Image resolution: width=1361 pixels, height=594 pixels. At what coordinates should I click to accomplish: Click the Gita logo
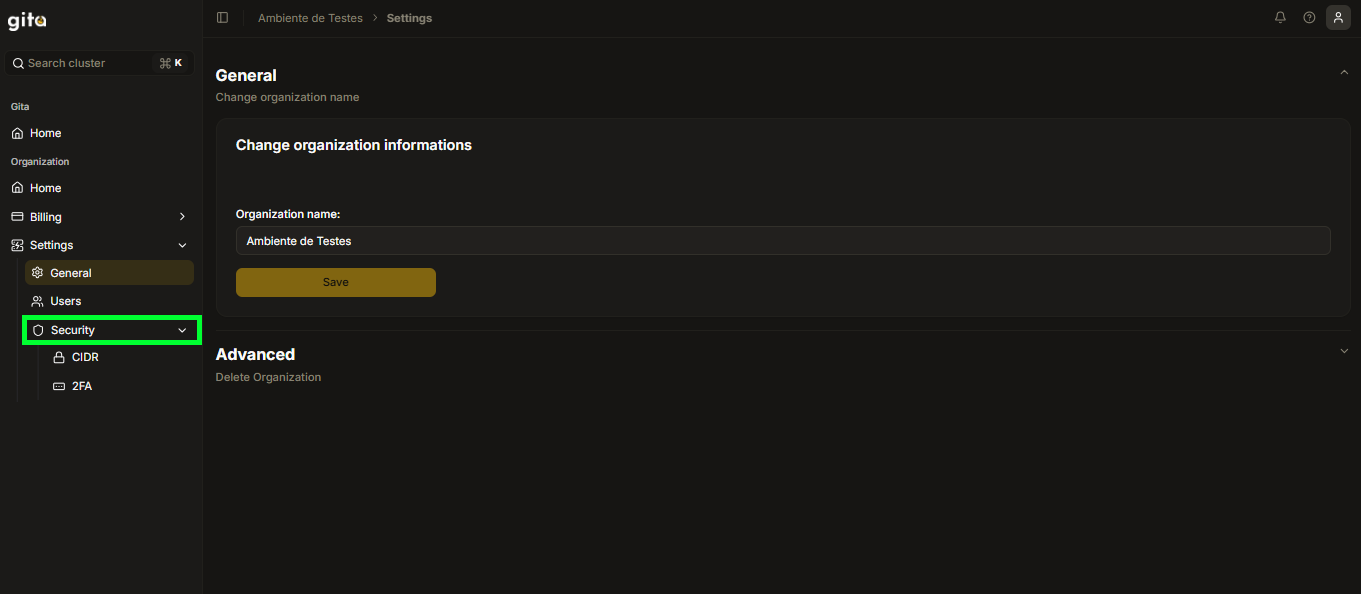coord(28,21)
